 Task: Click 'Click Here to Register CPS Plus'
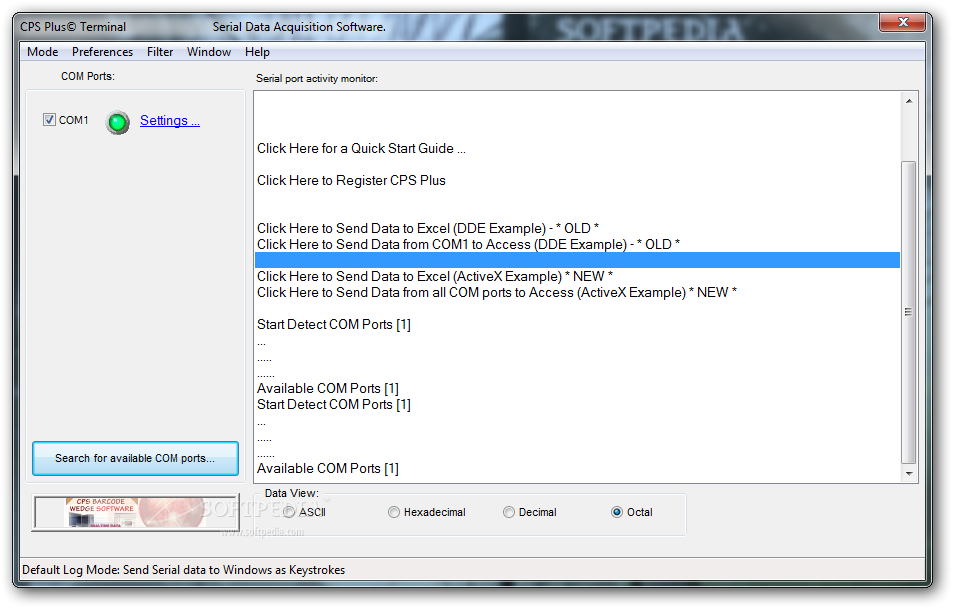pyautogui.click(x=351, y=181)
